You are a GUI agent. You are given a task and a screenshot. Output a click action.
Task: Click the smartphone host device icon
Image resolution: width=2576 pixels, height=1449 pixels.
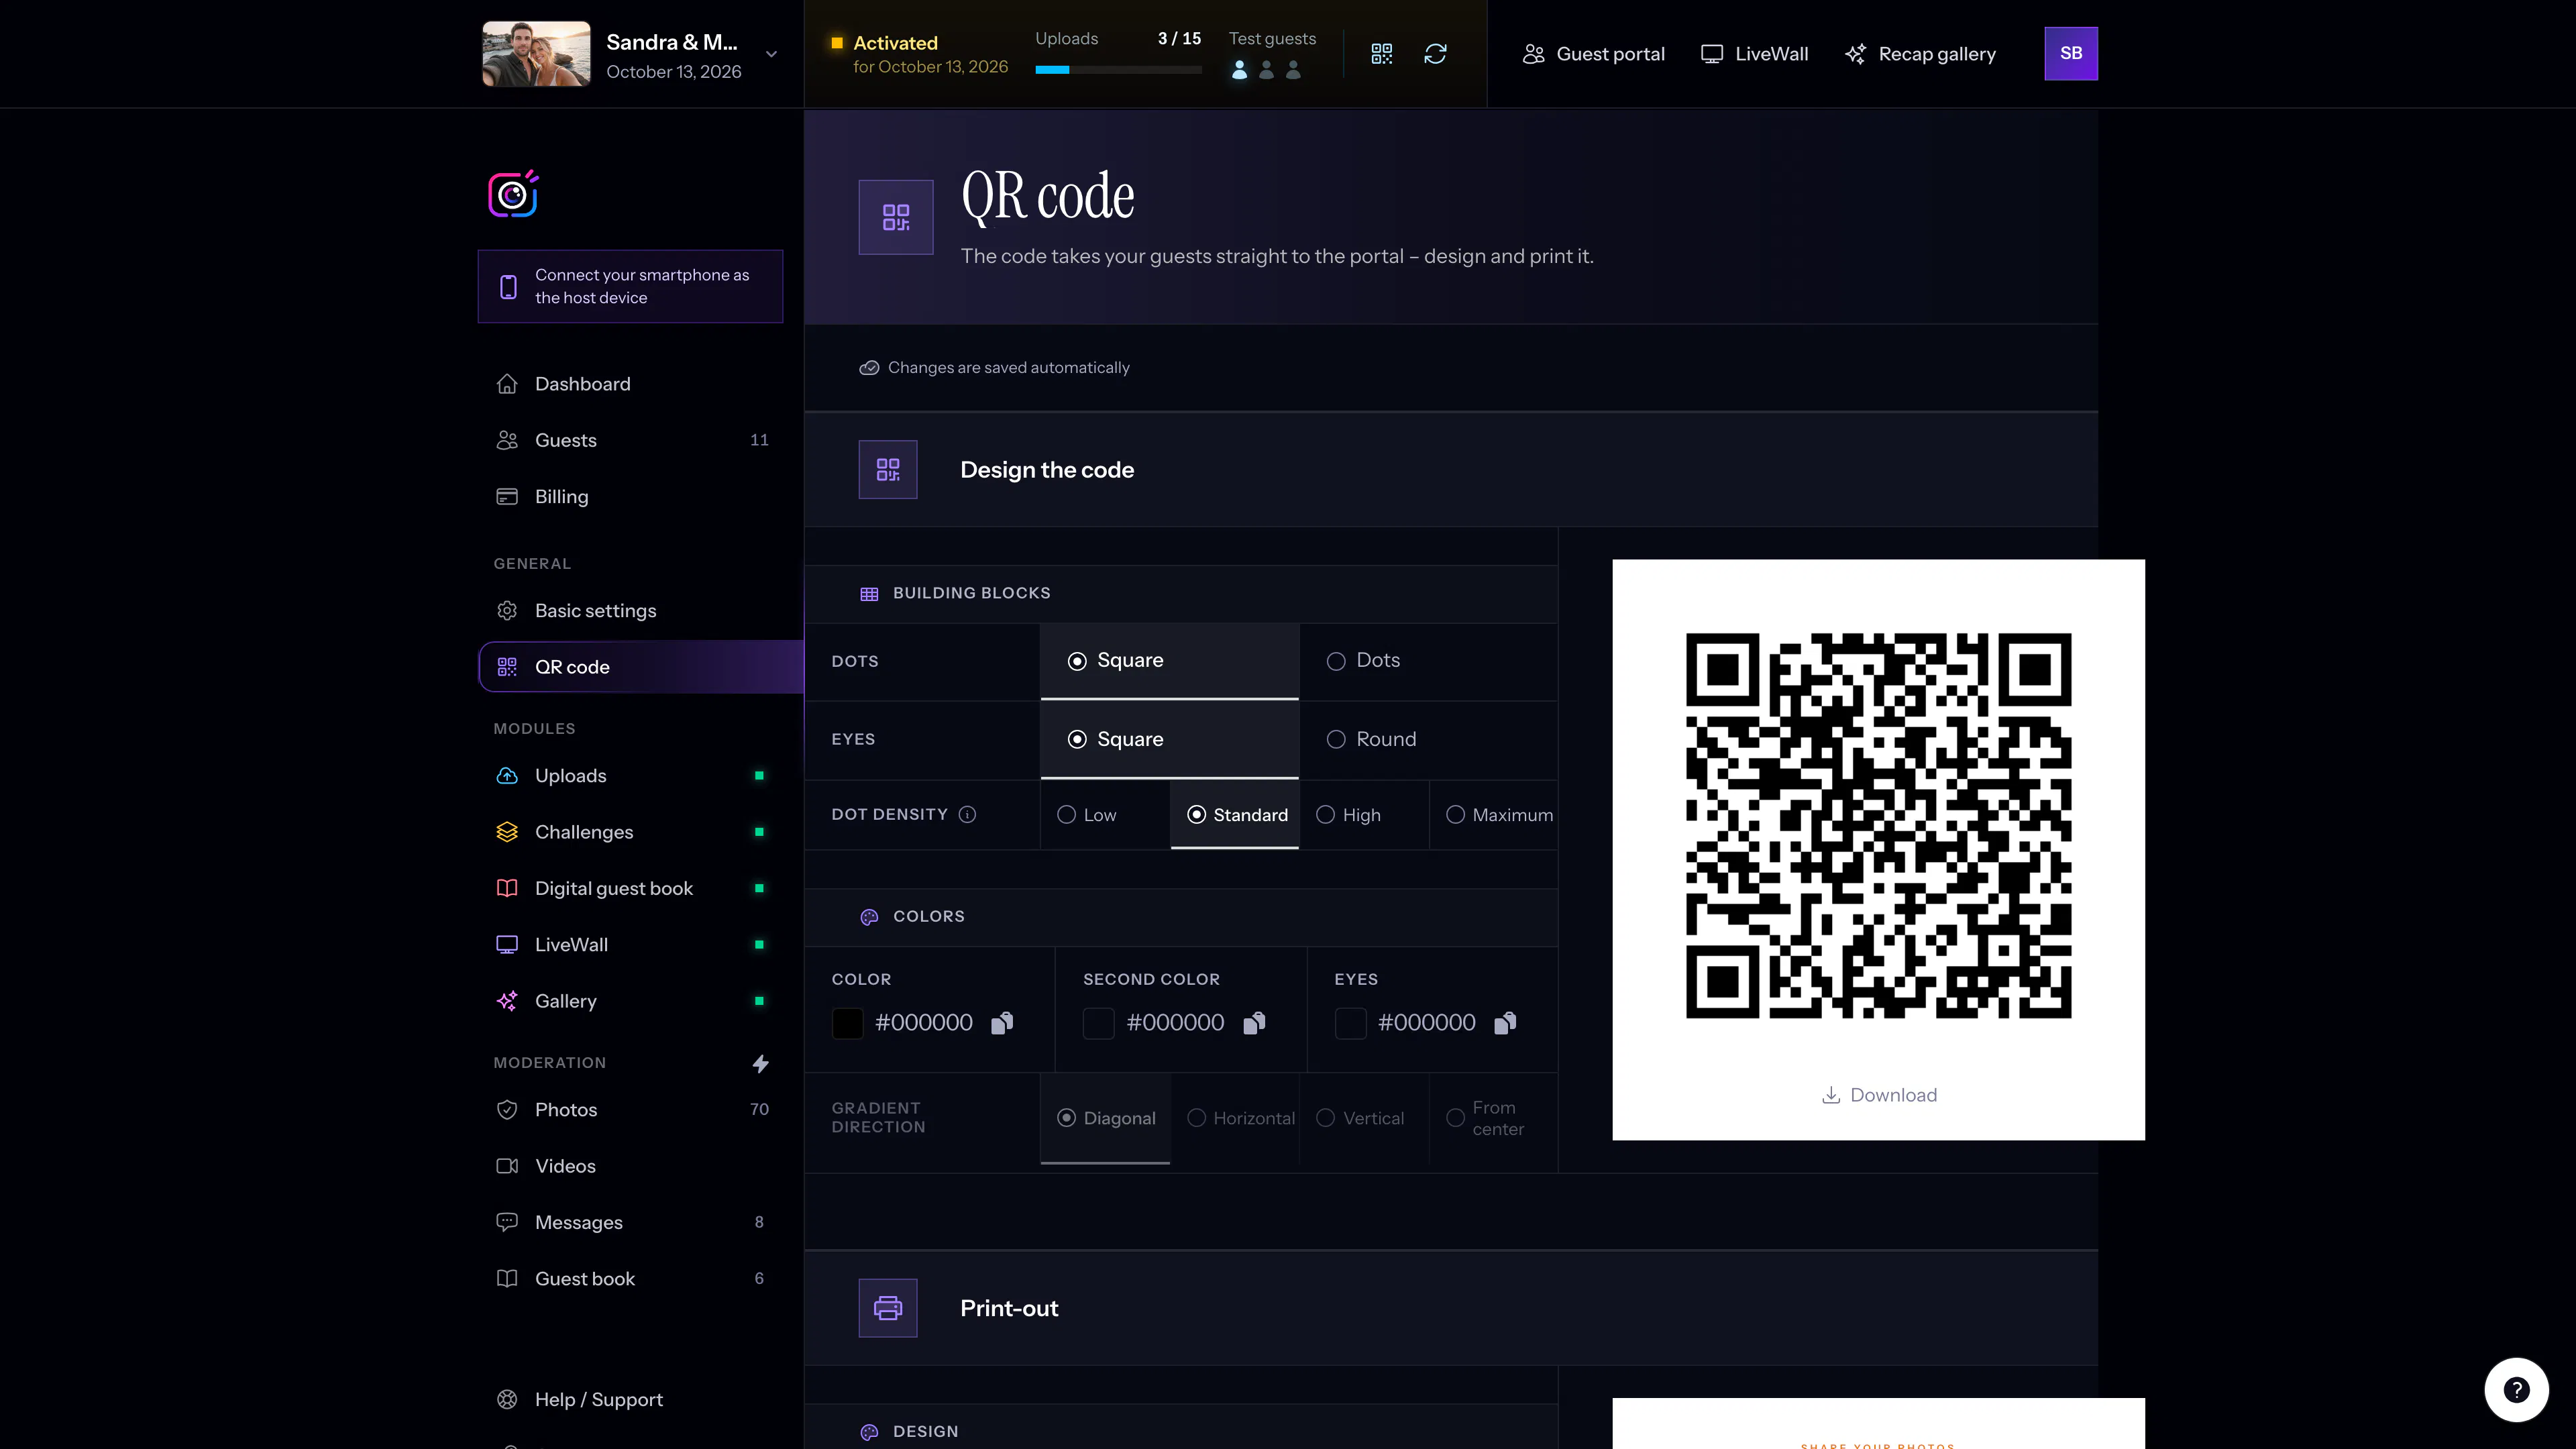[508, 287]
